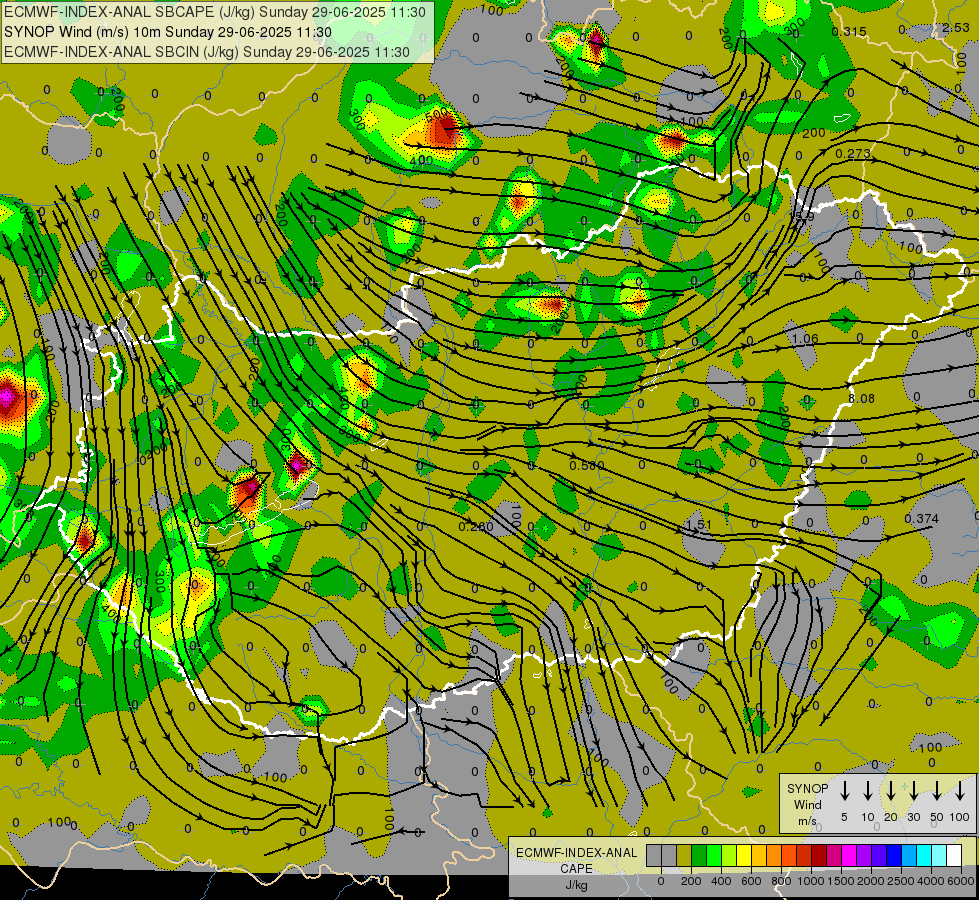Pick the violet-purple swatch left of 2000
Image resolution: width=979 pixels, height=900 pixels.
point(865,855)
